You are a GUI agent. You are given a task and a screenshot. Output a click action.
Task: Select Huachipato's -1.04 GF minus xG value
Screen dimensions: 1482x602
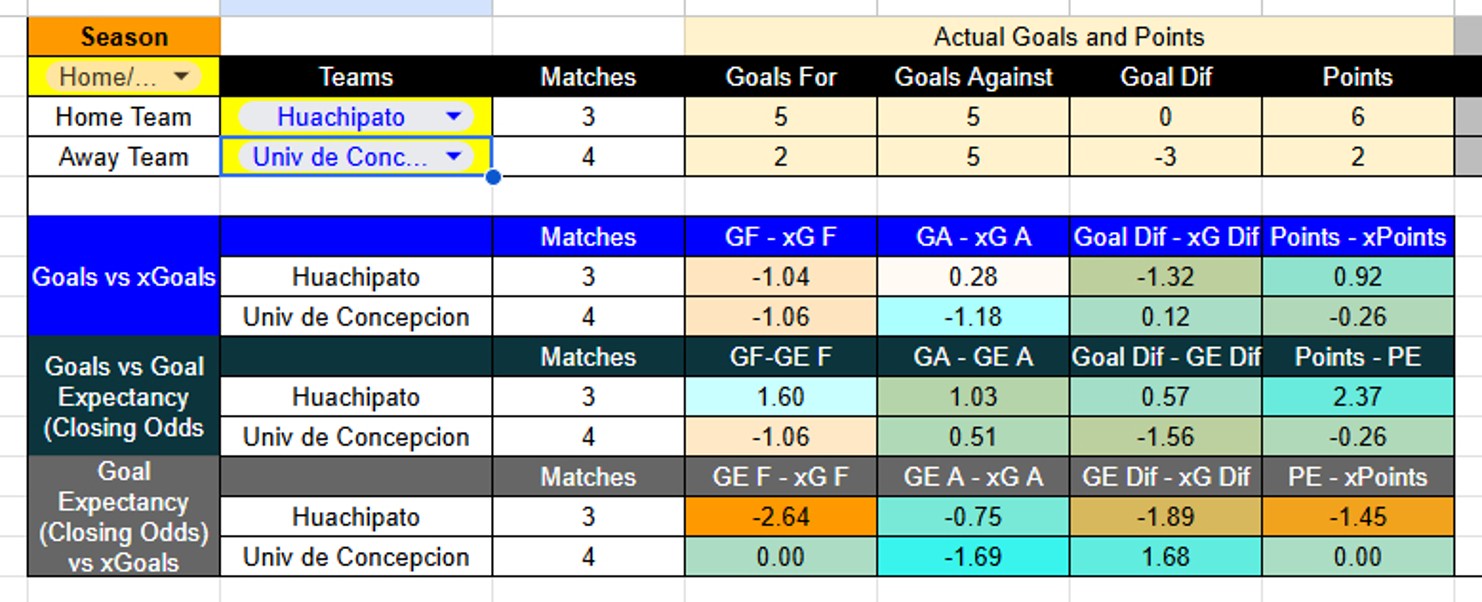(x=782, y=277)
